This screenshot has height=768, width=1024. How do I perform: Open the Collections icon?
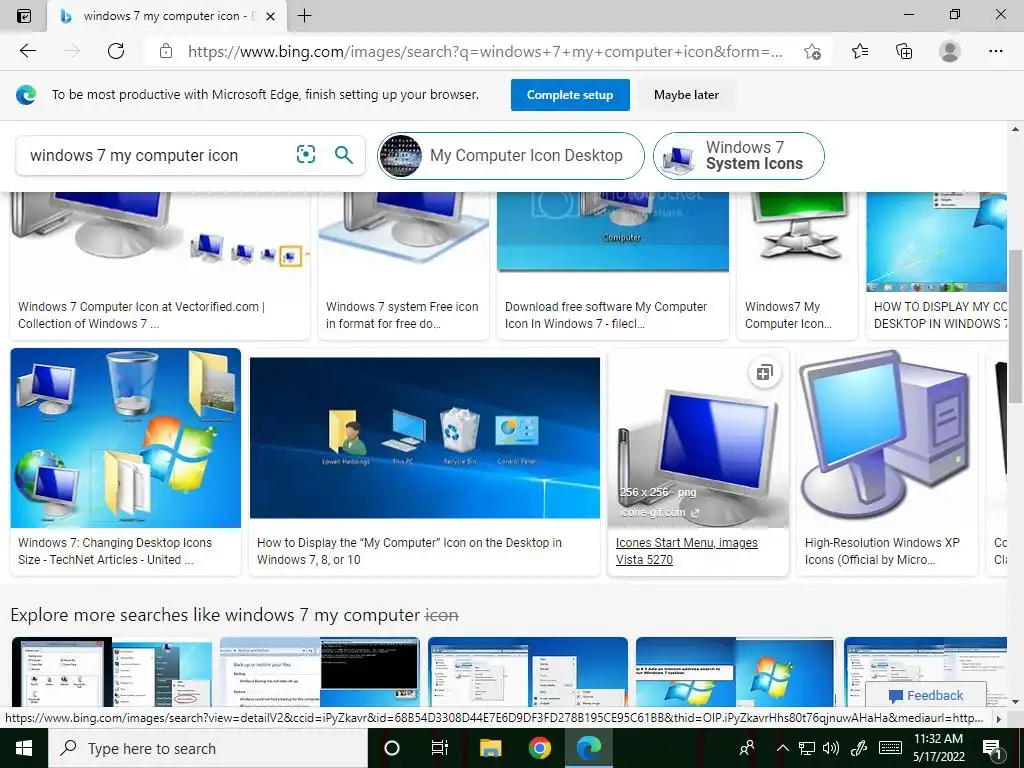(904, 51)
